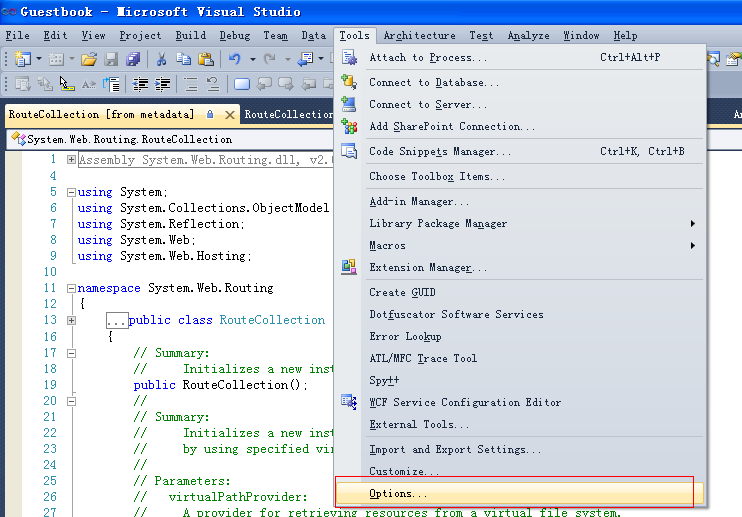Close the RouteCollection [from metadata] tab
The image size is (742, 517).
pos(230,115)
